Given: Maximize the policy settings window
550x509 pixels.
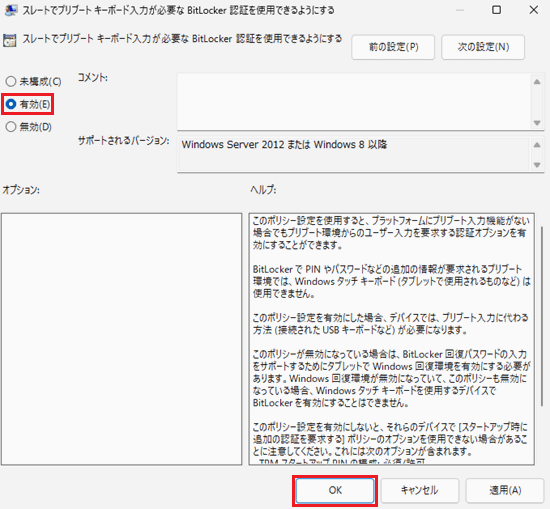Looking at the screenshot, I should coord(496,10).
